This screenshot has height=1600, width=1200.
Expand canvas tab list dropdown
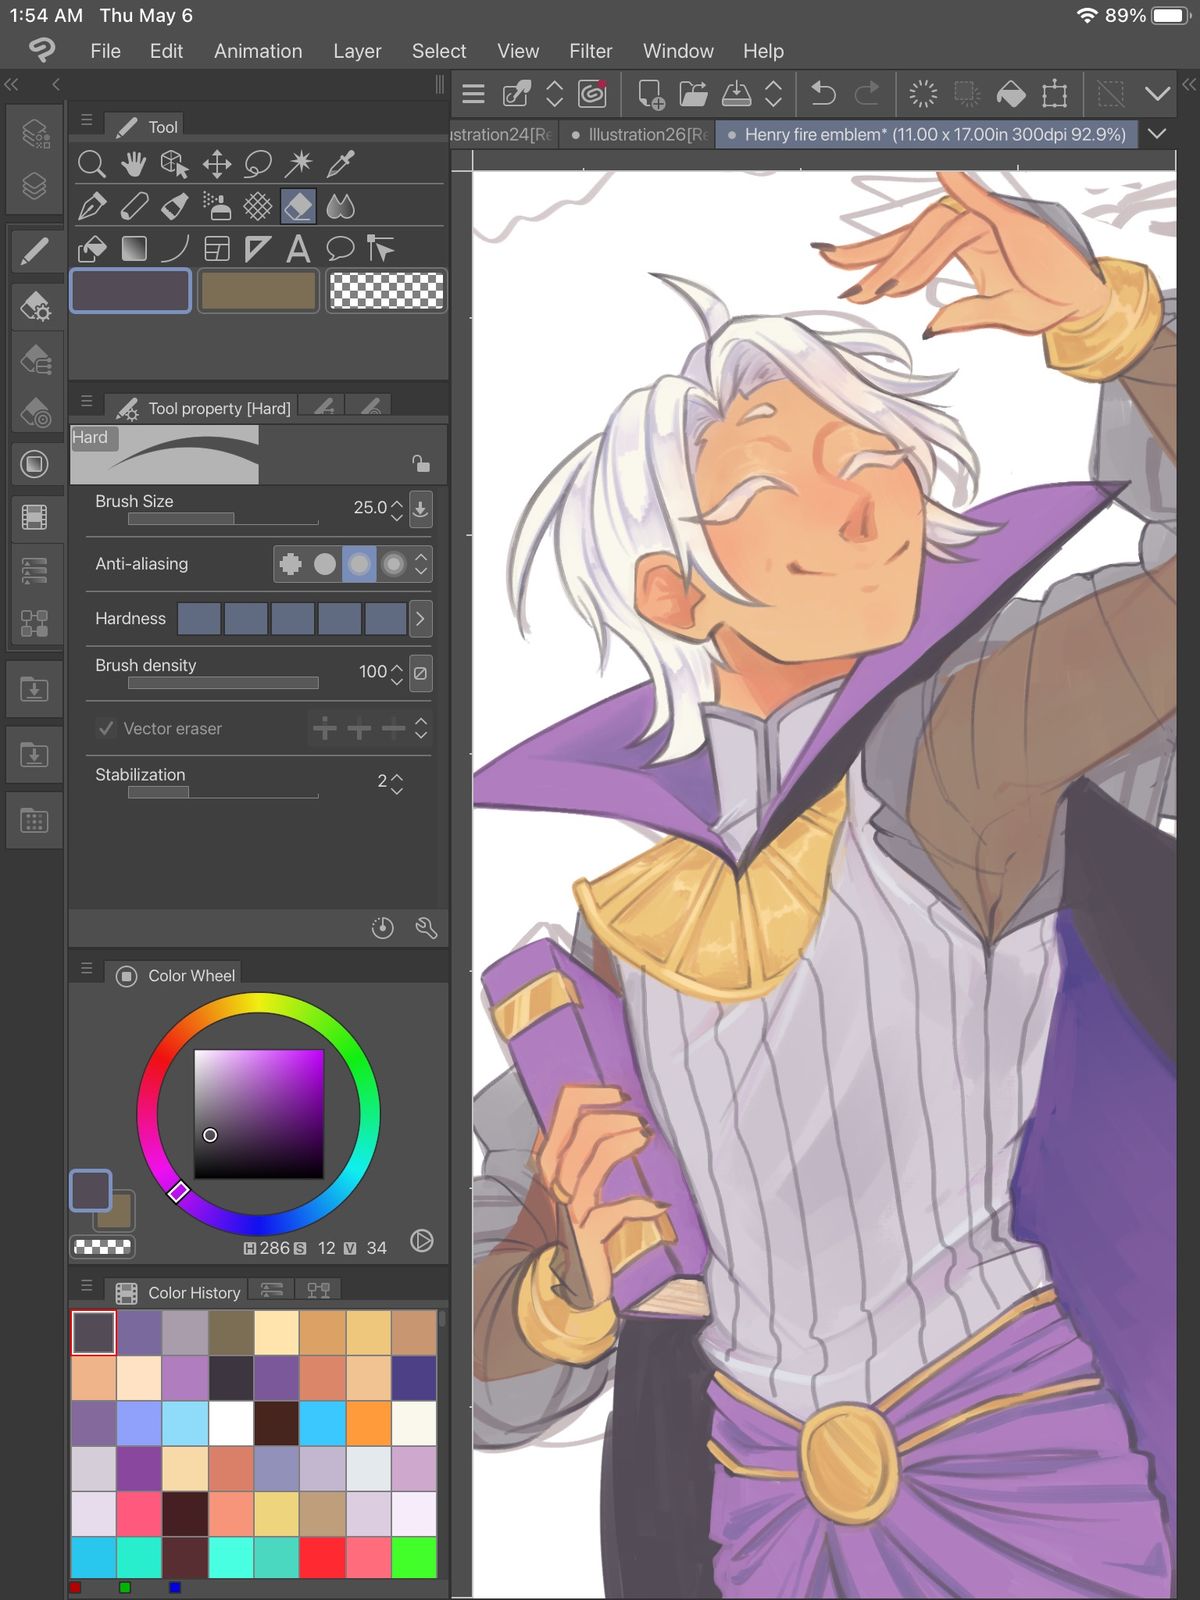1157,133
